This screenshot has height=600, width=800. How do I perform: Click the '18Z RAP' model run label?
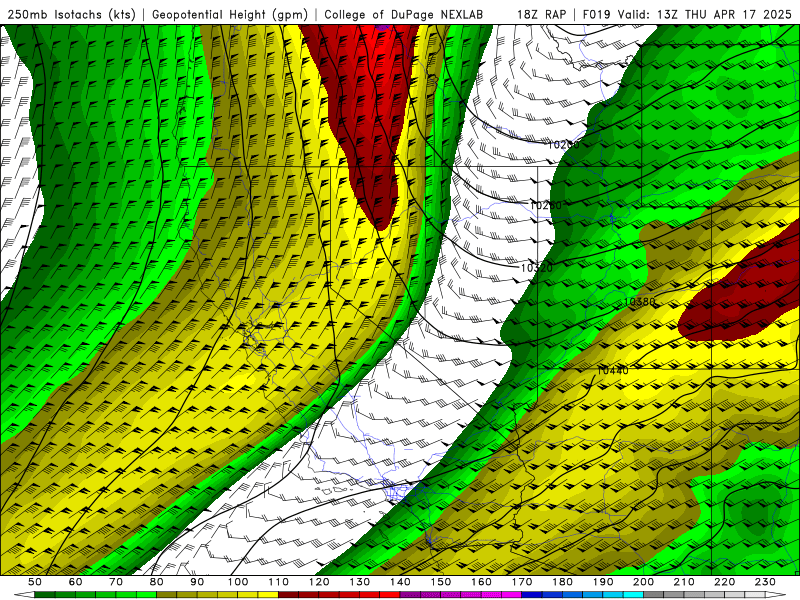point(541,15)
